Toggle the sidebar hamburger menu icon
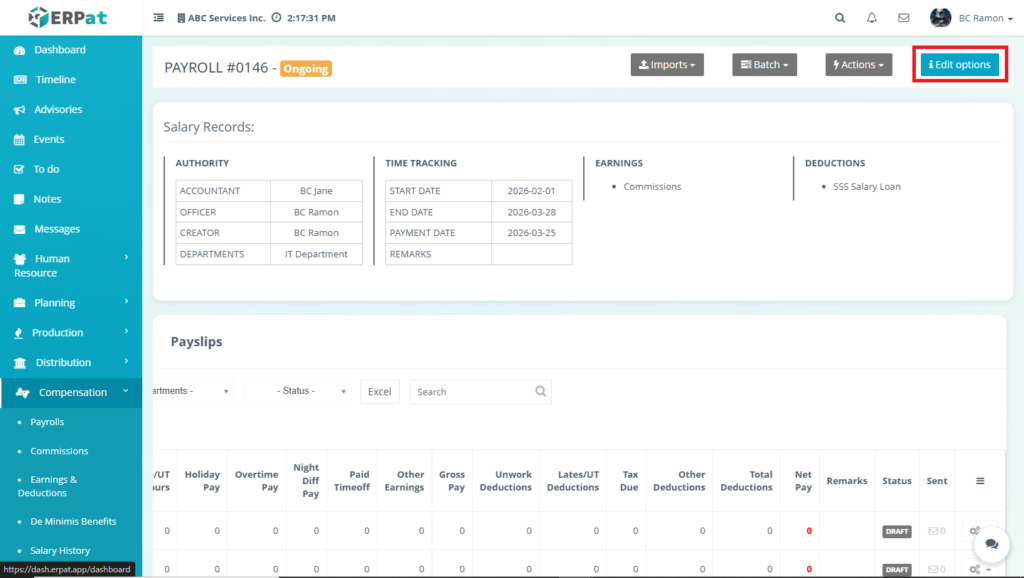Screen dimensions: 1024x578 coord(159,18)
